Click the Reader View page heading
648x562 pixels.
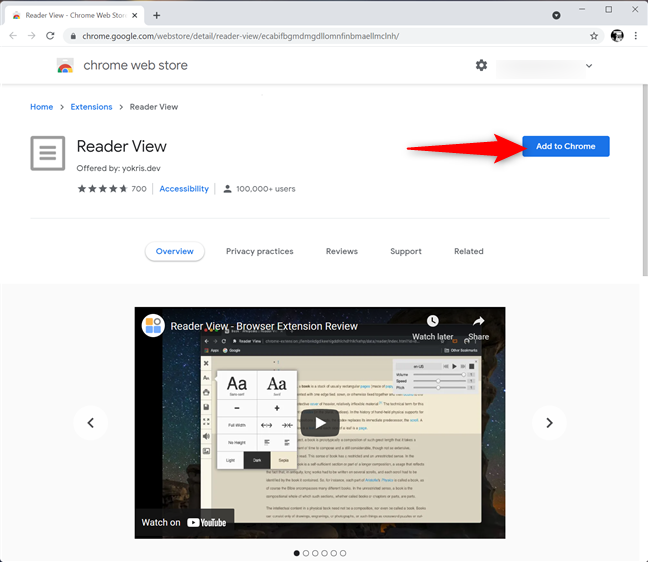[x=122, y=146]
